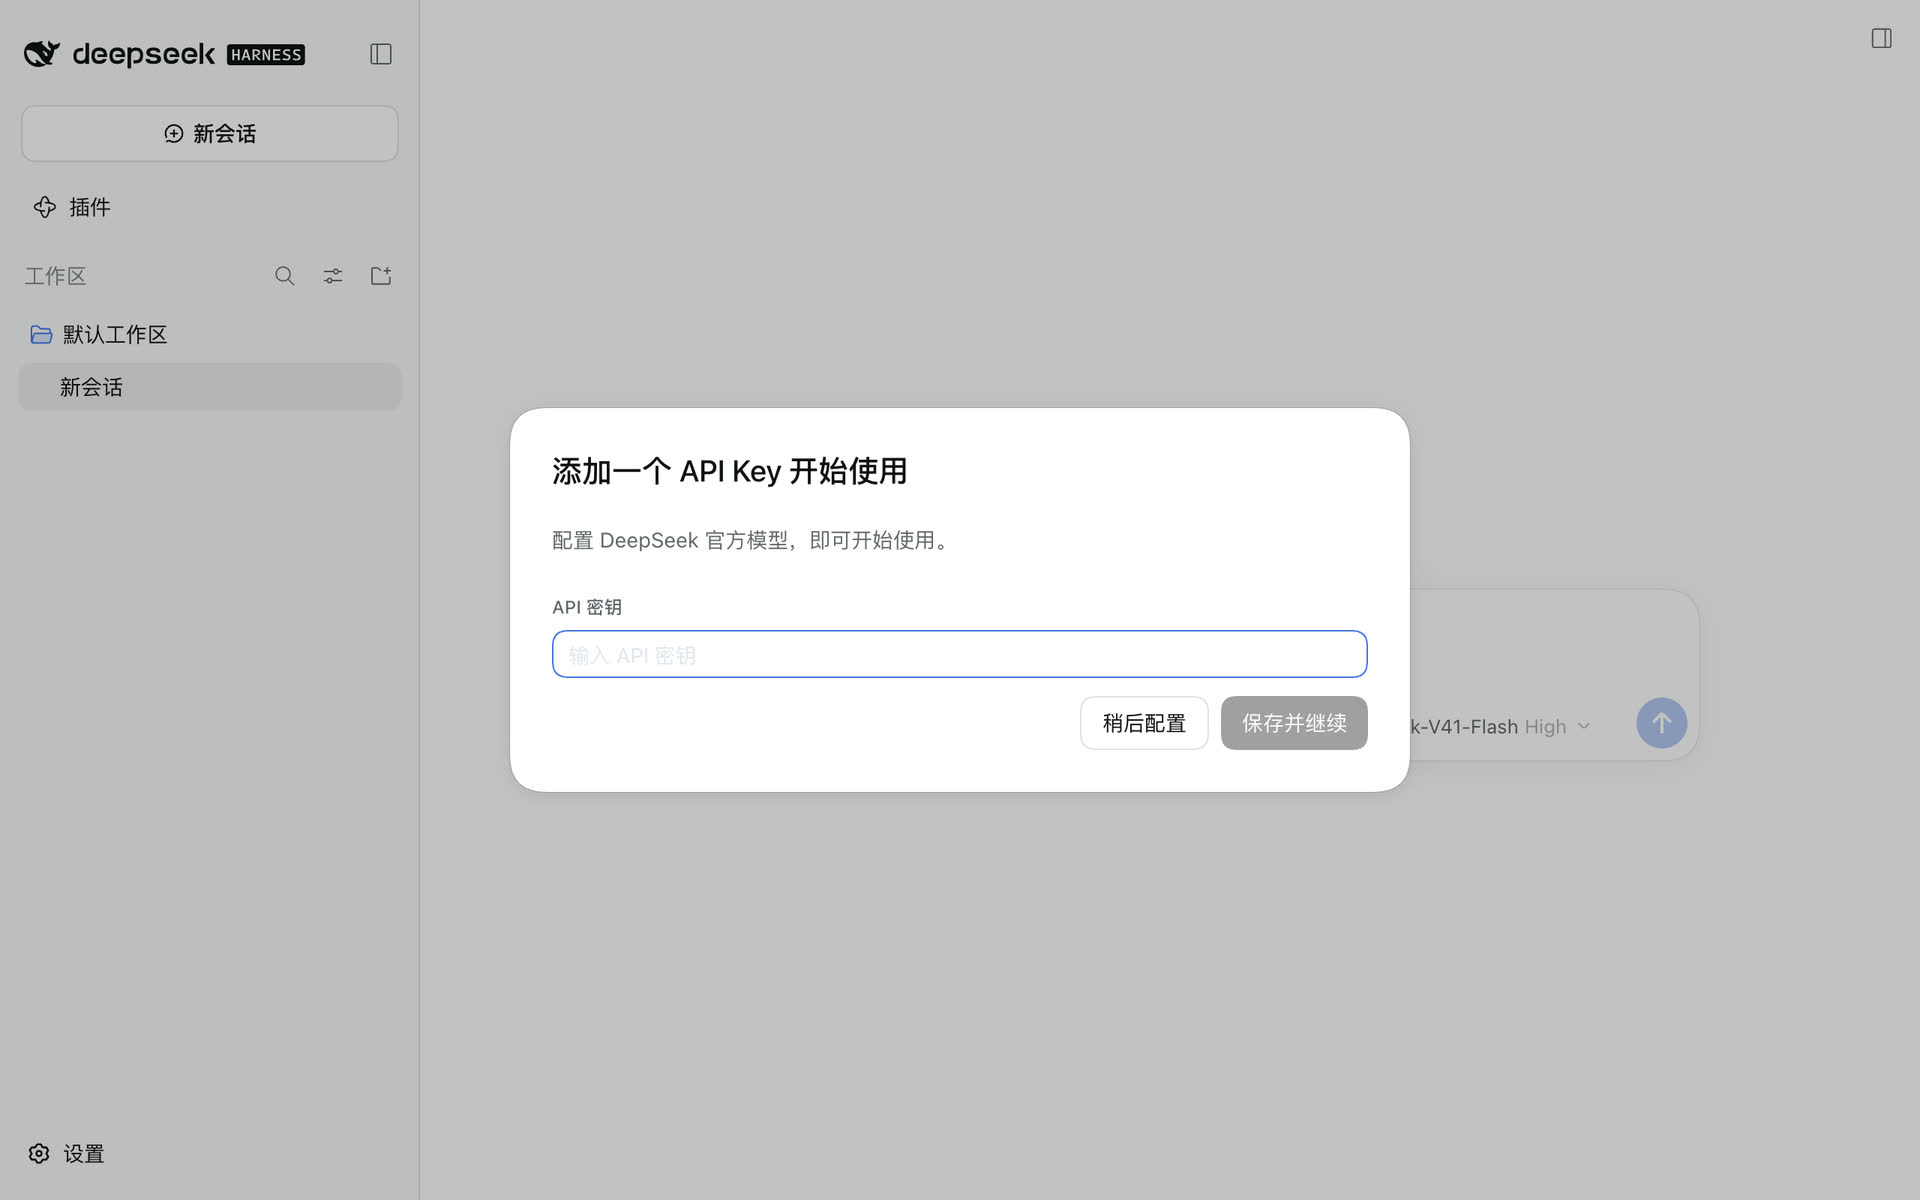Search workspaces with magnifier icon
The width and height of the screenshot is (1920, 1200).
285,276
